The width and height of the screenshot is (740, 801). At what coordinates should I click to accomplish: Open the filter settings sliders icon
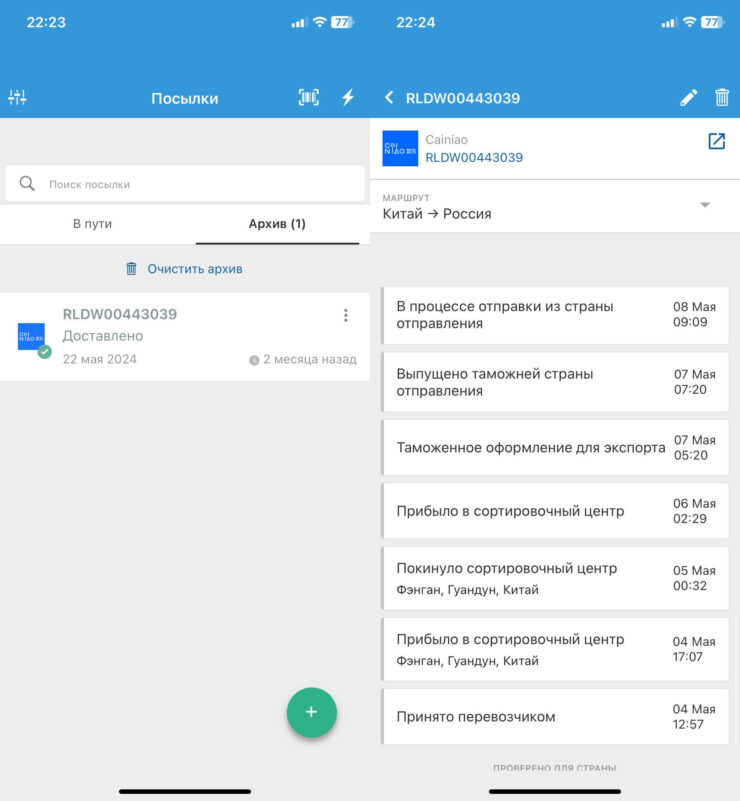click(x=17, y=97)
